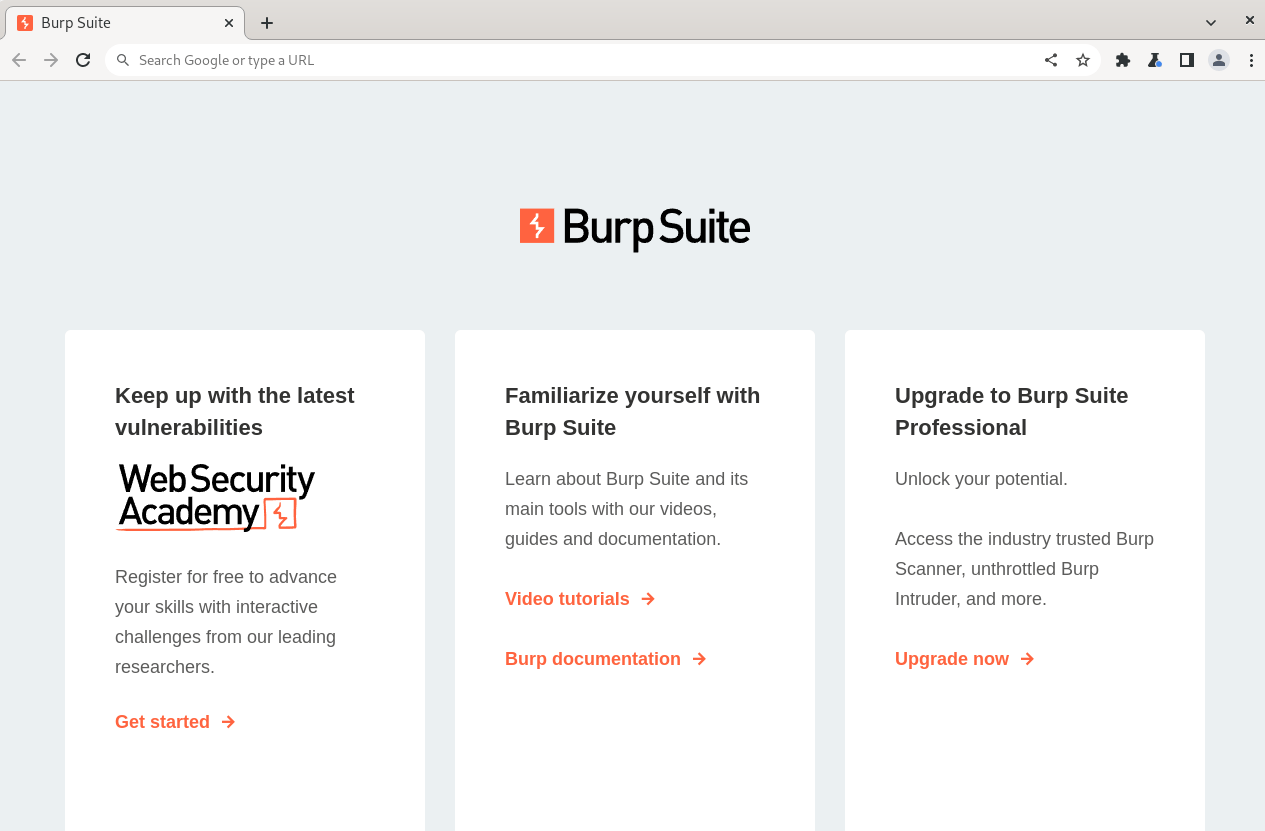Bookmark this page with the star icon
This screenshot has height=831, width=1265.
[1082, 60]
